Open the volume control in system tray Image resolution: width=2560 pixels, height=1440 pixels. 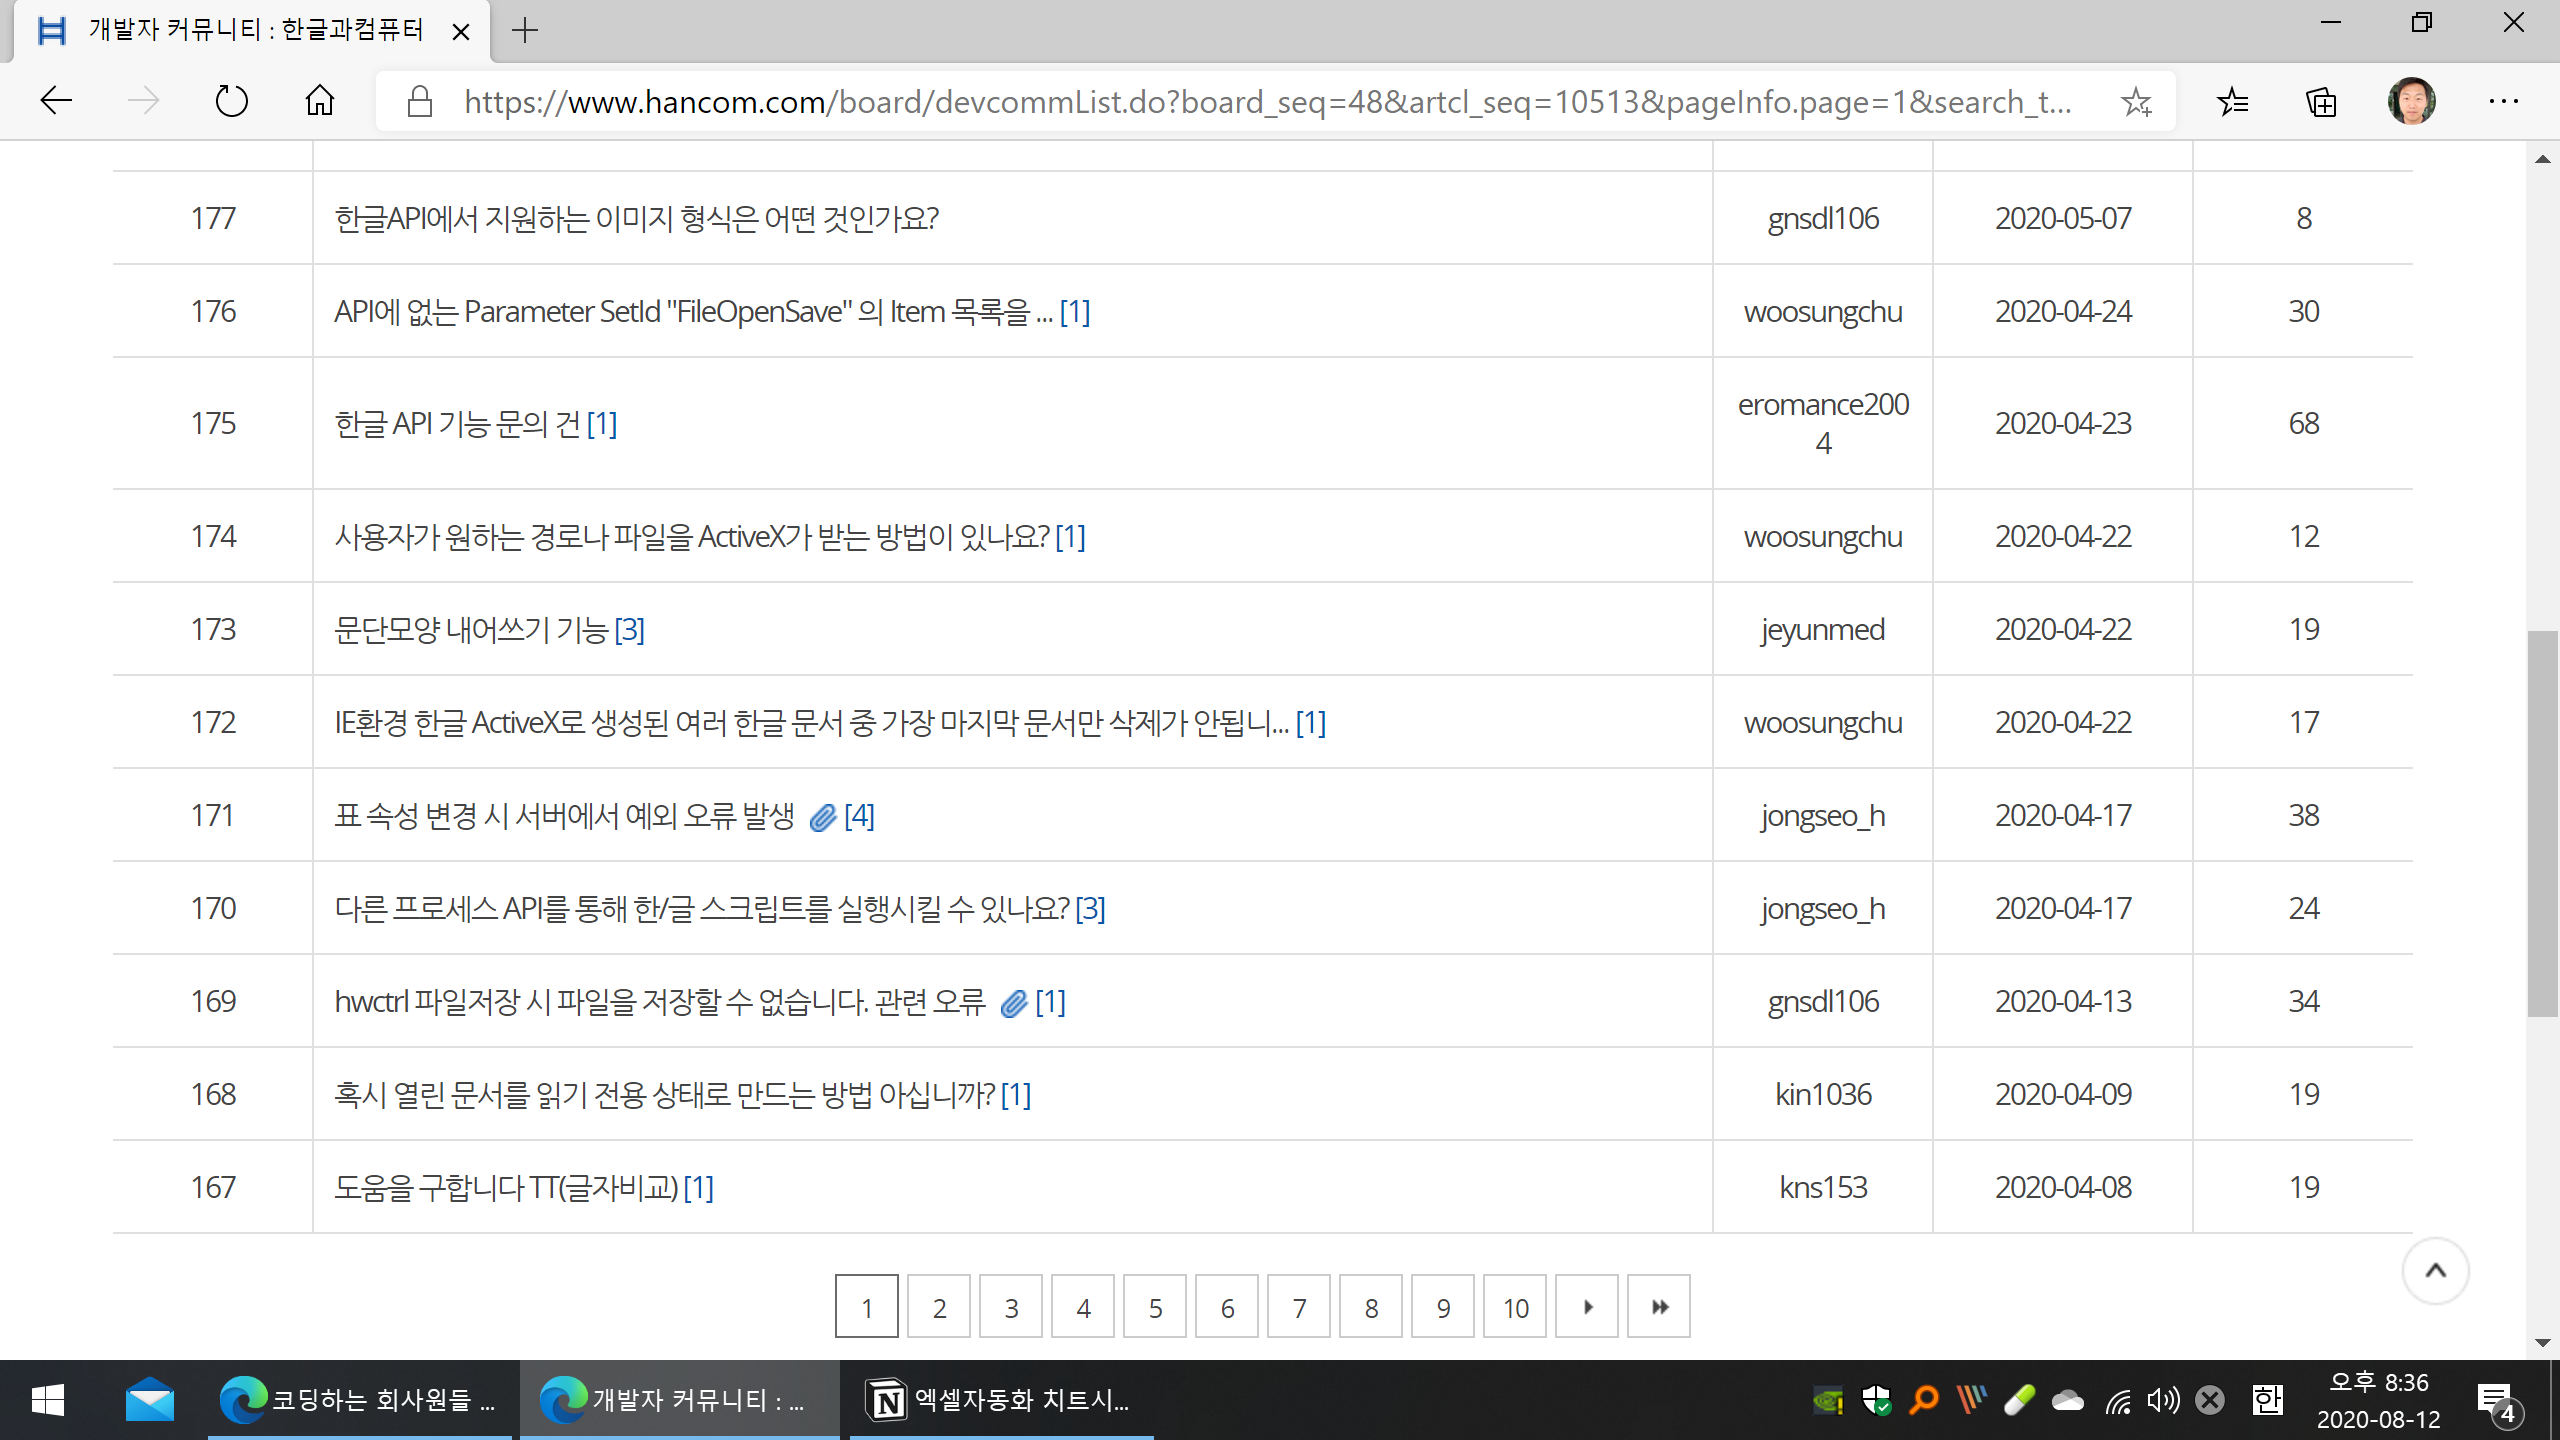coord(2163,1400)
